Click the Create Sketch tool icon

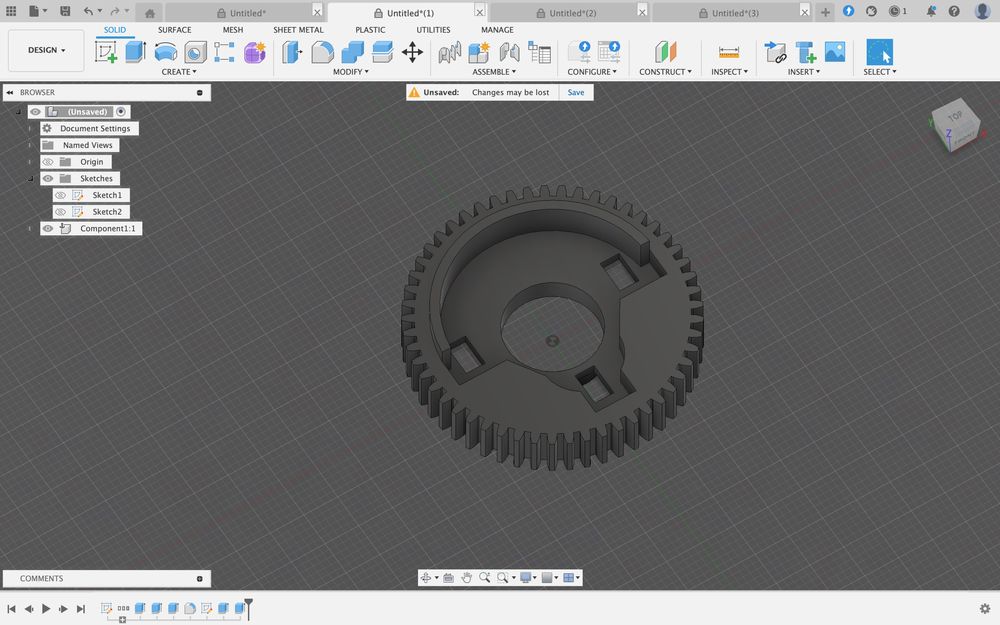(106, 52)
